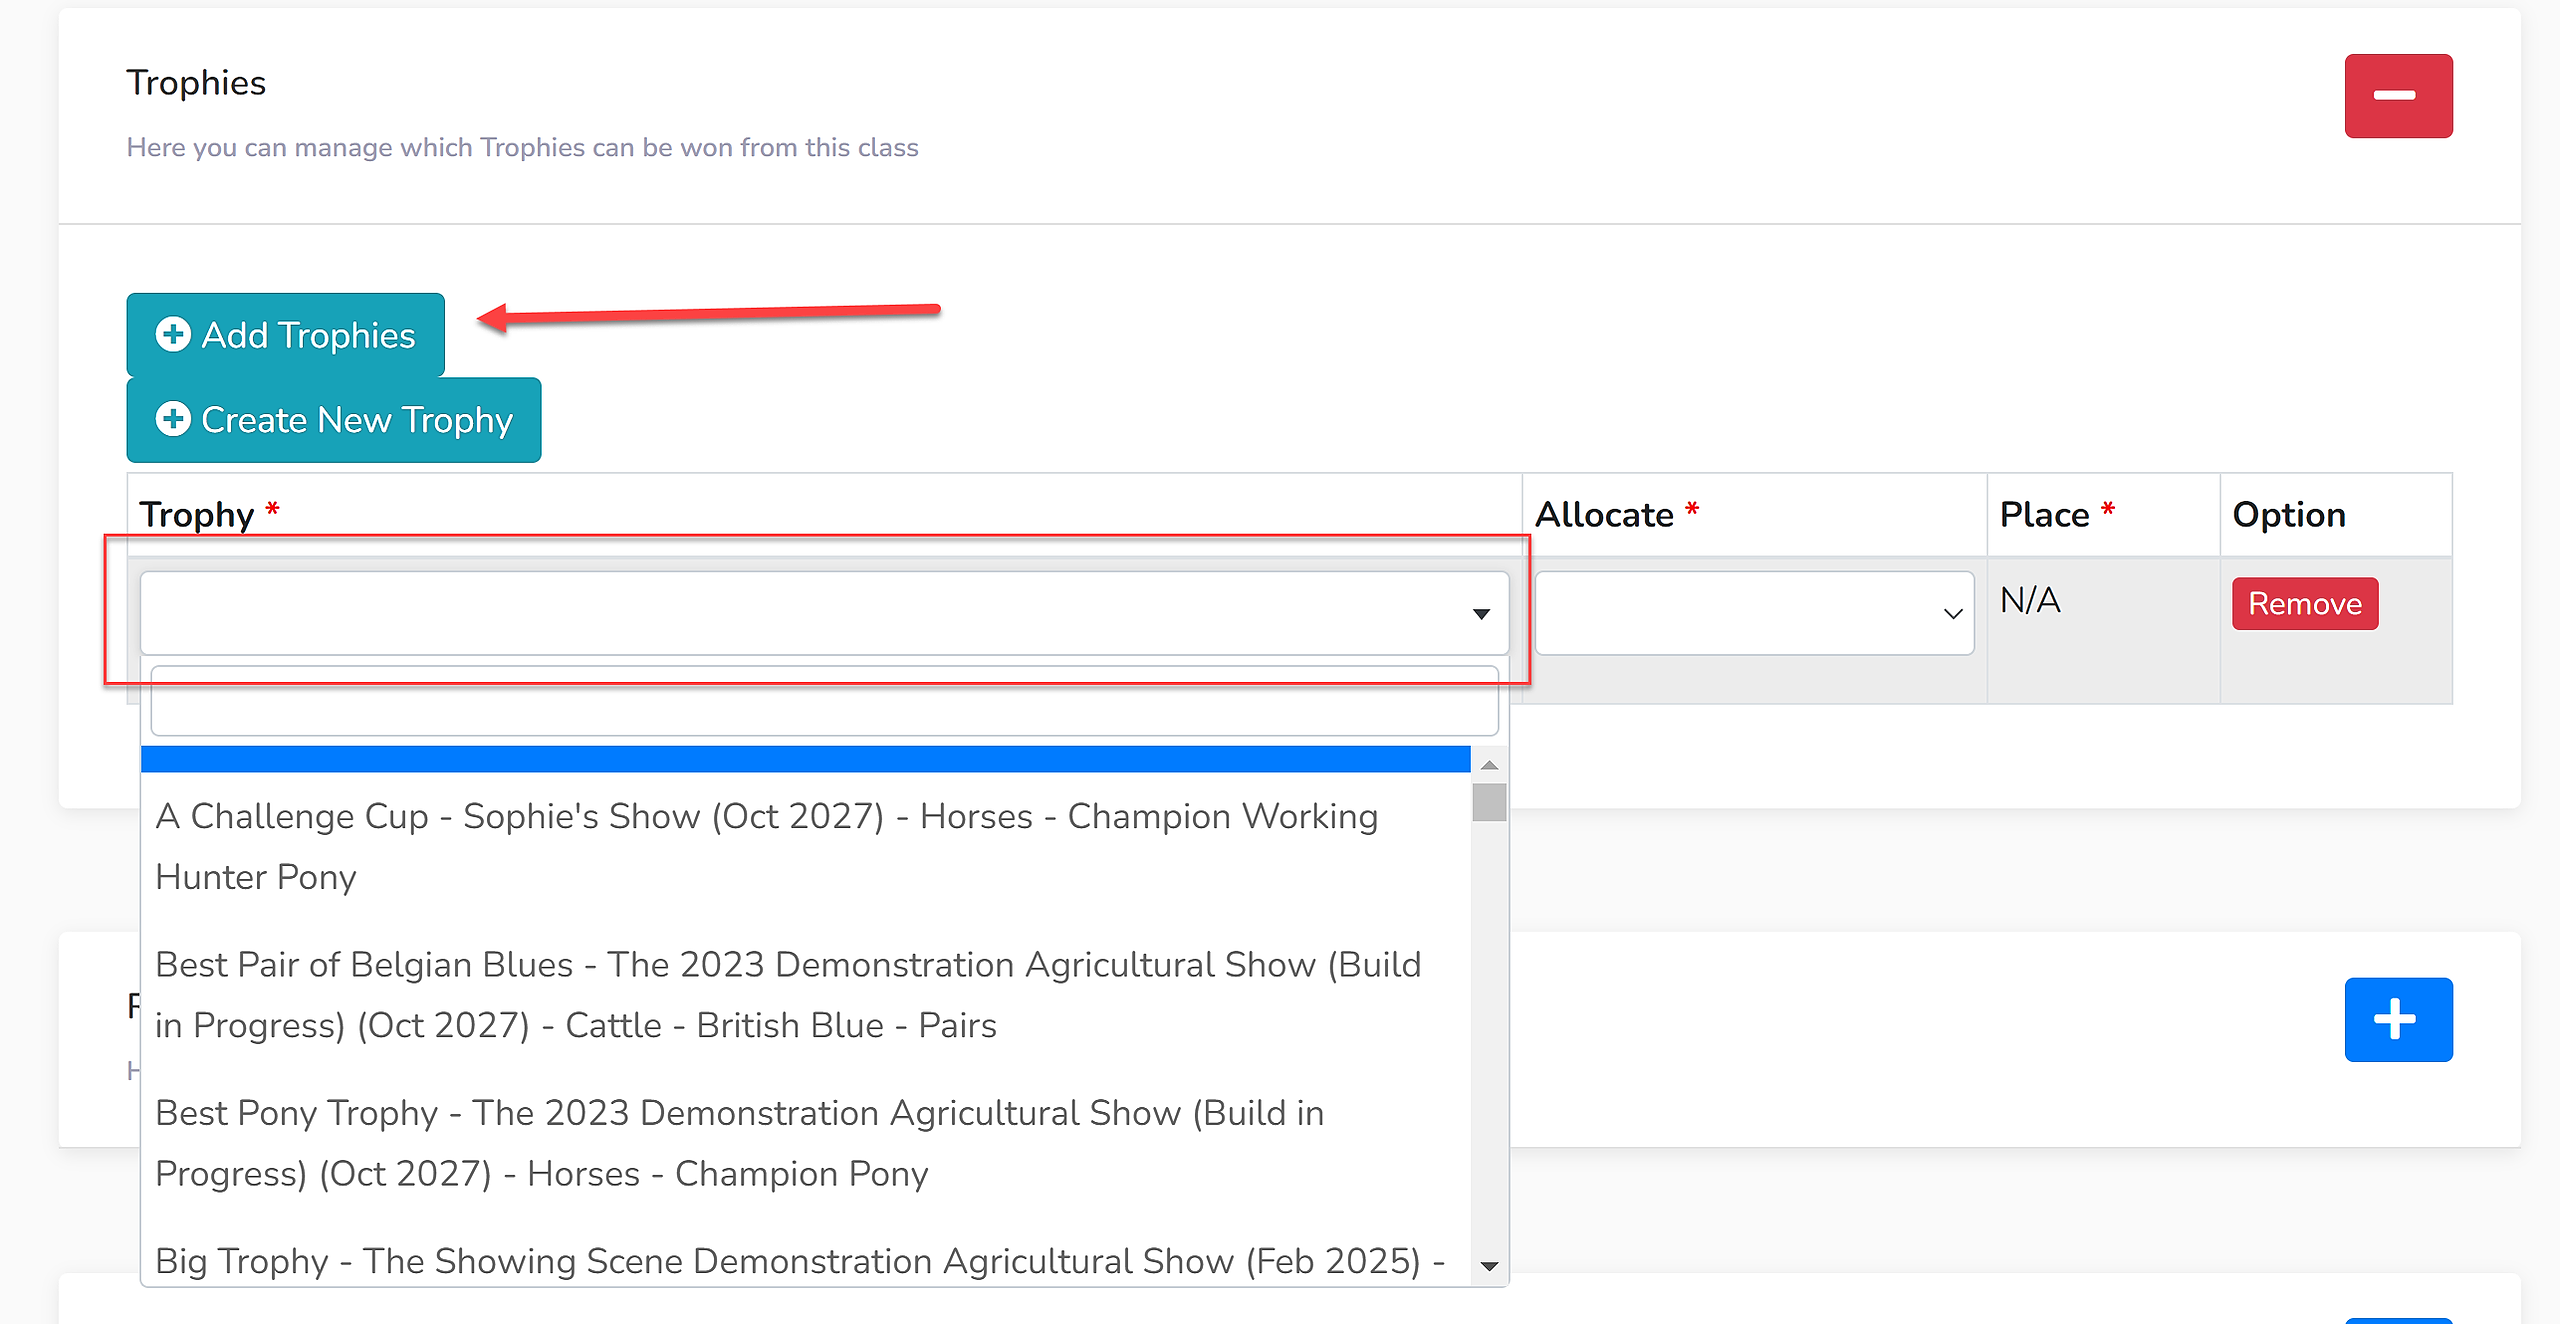The image size is (2560, 1324).
Task: Click the trophy search input field
Action: [824, 701]
